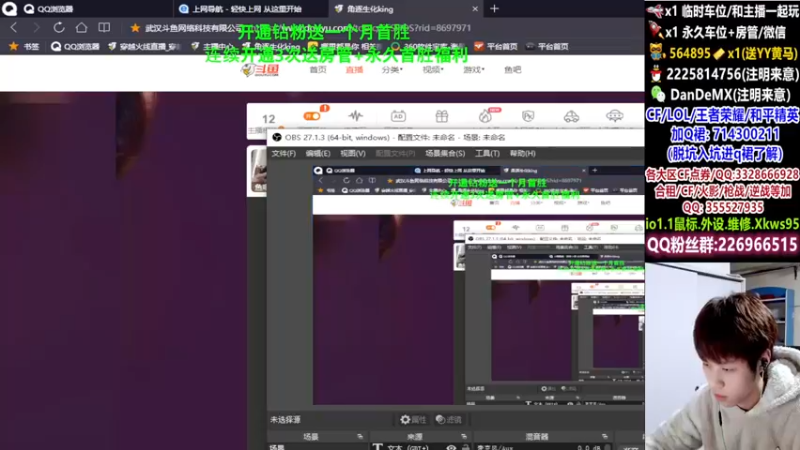
Task: Open the waveform audio icon in Douyu toolbar
Action: tap(356, 116)
